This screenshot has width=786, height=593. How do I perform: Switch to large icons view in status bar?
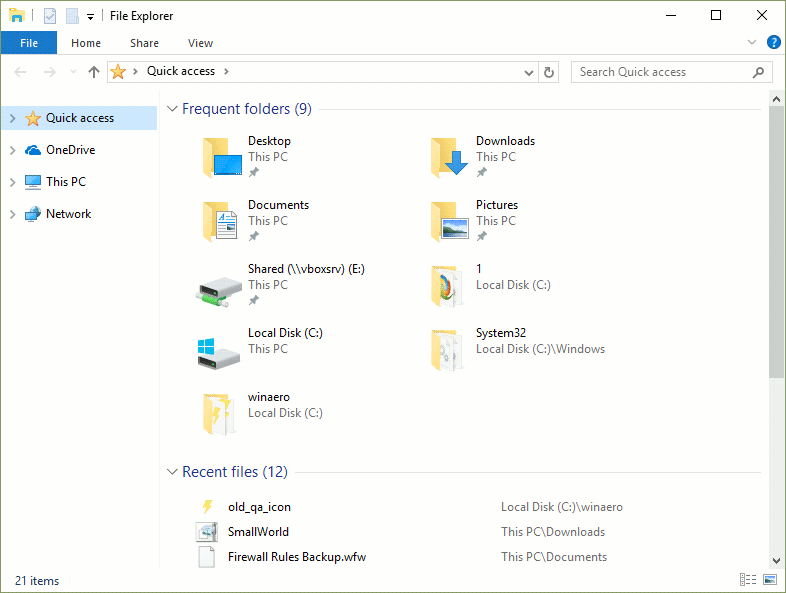click(x=770, y=579)
